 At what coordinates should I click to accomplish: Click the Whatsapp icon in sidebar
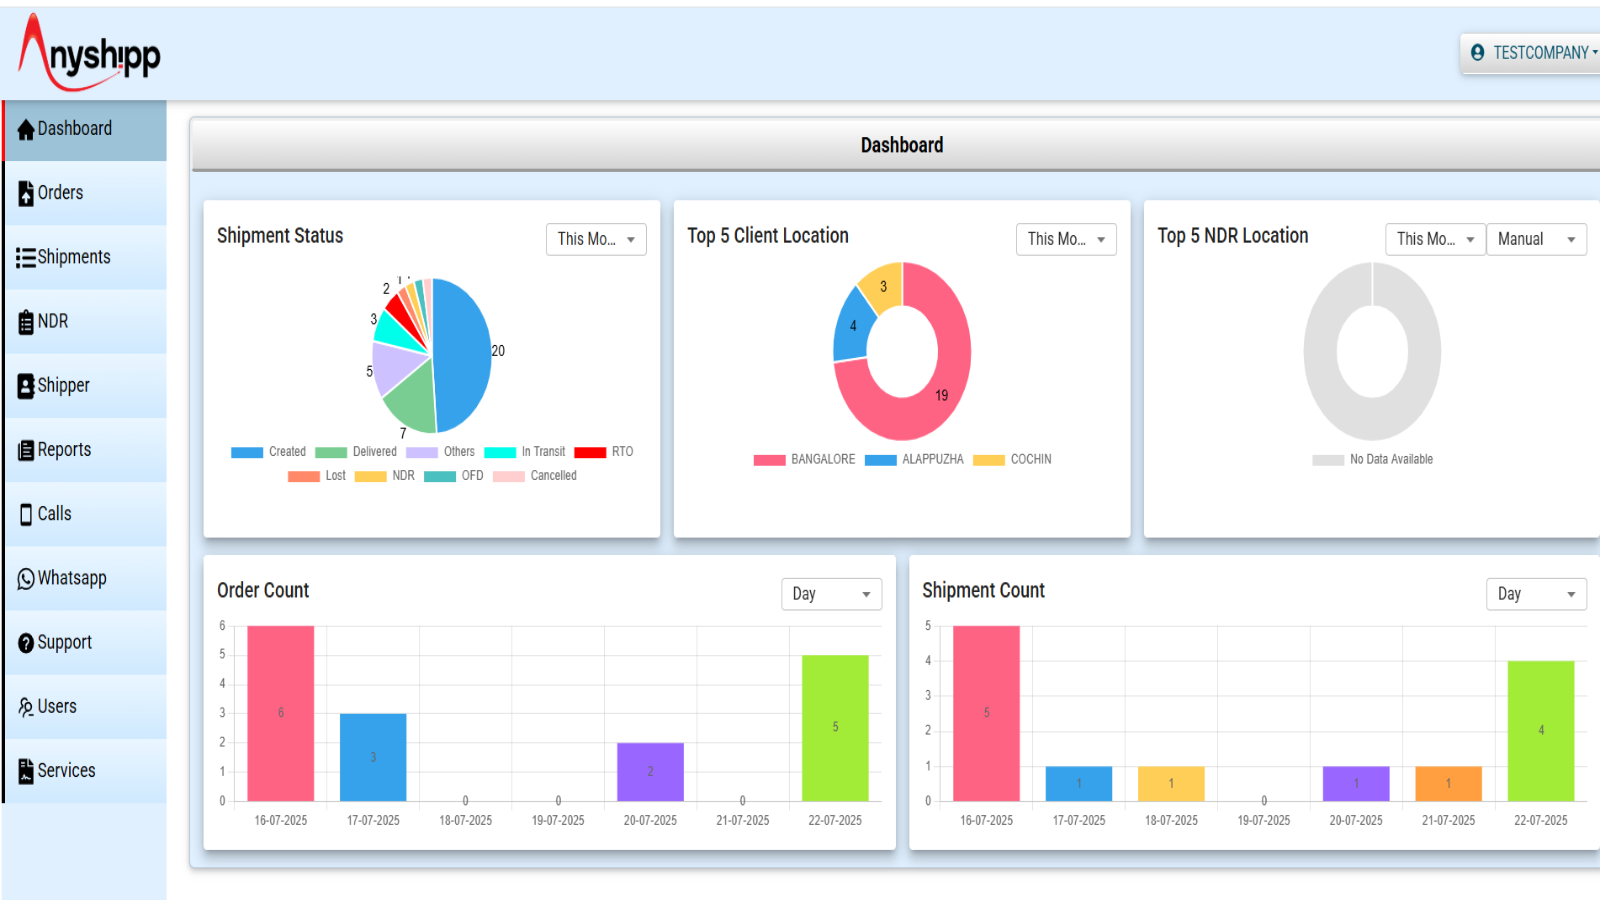click(x=26, y=579)
